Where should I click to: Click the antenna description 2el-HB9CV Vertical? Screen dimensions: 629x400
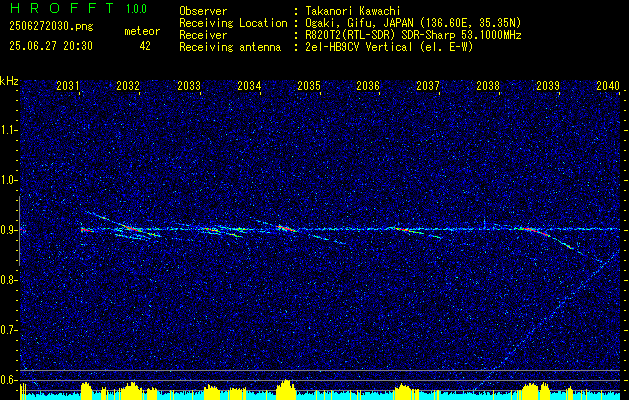(359, 47)
